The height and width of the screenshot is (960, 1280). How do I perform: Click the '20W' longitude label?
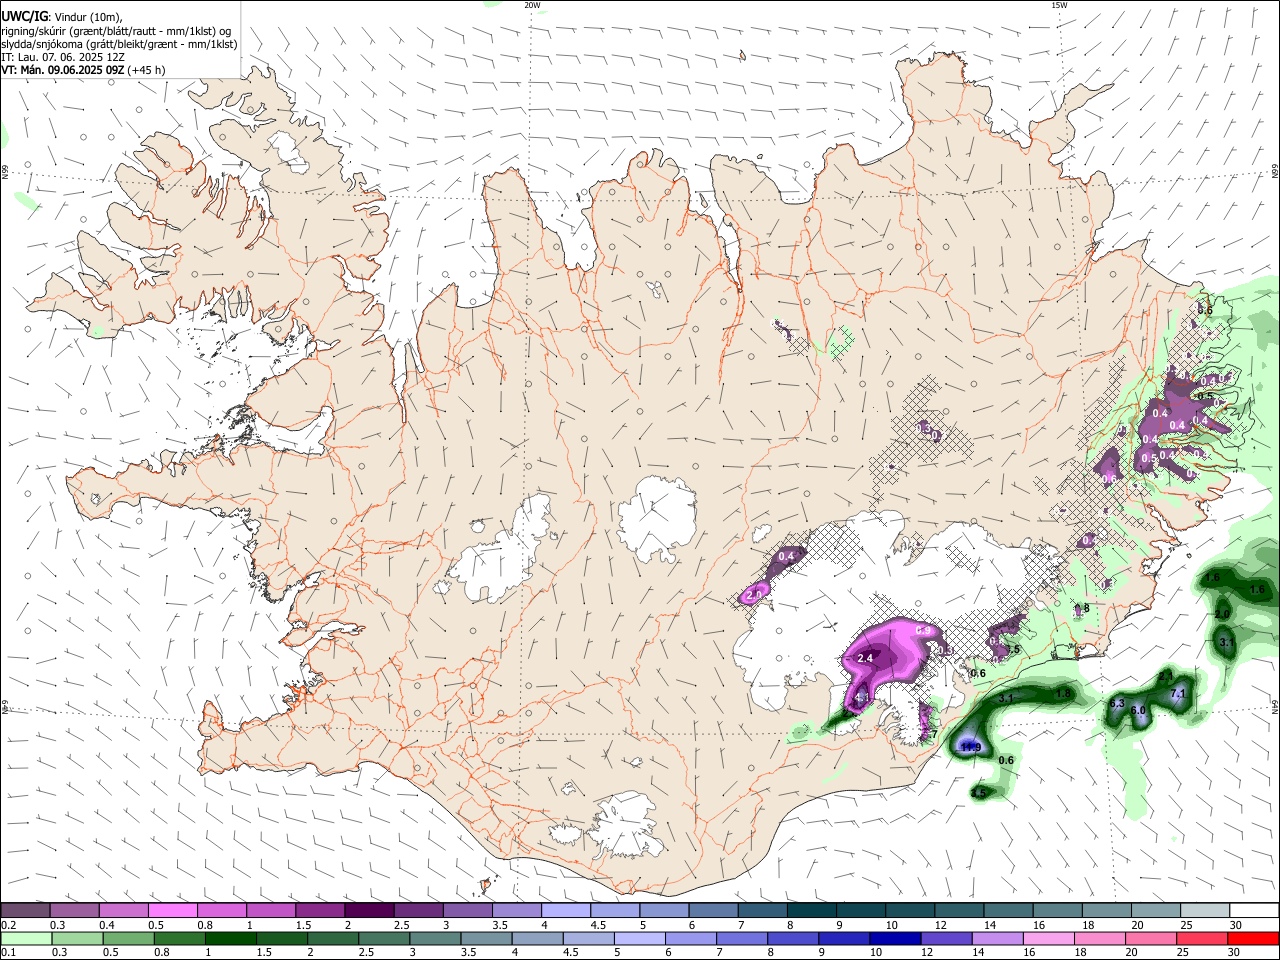click(532, 5)
